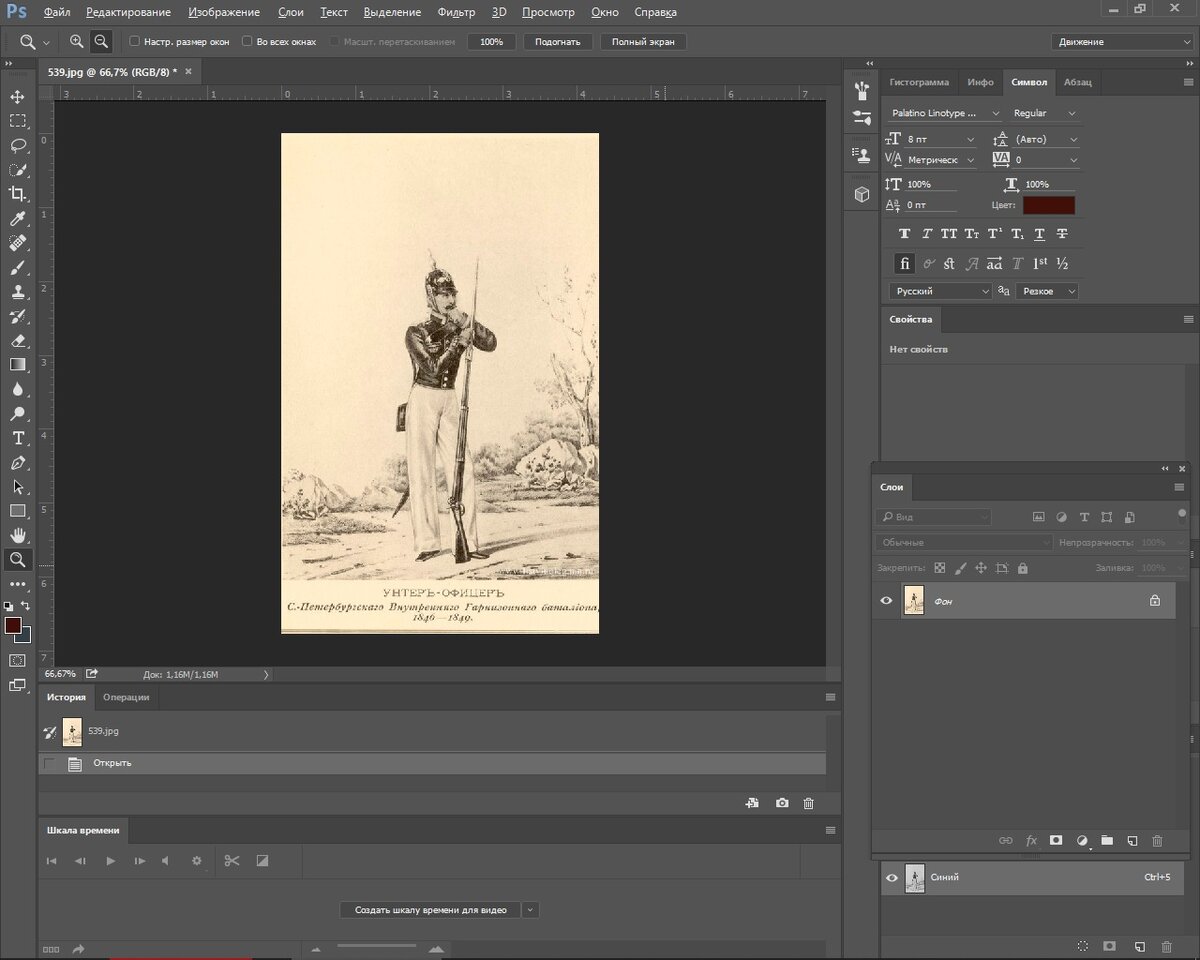This screenshot has height=960, width=1200.
Task: Select the Clone Stamp tool
Action: (17, 292)
